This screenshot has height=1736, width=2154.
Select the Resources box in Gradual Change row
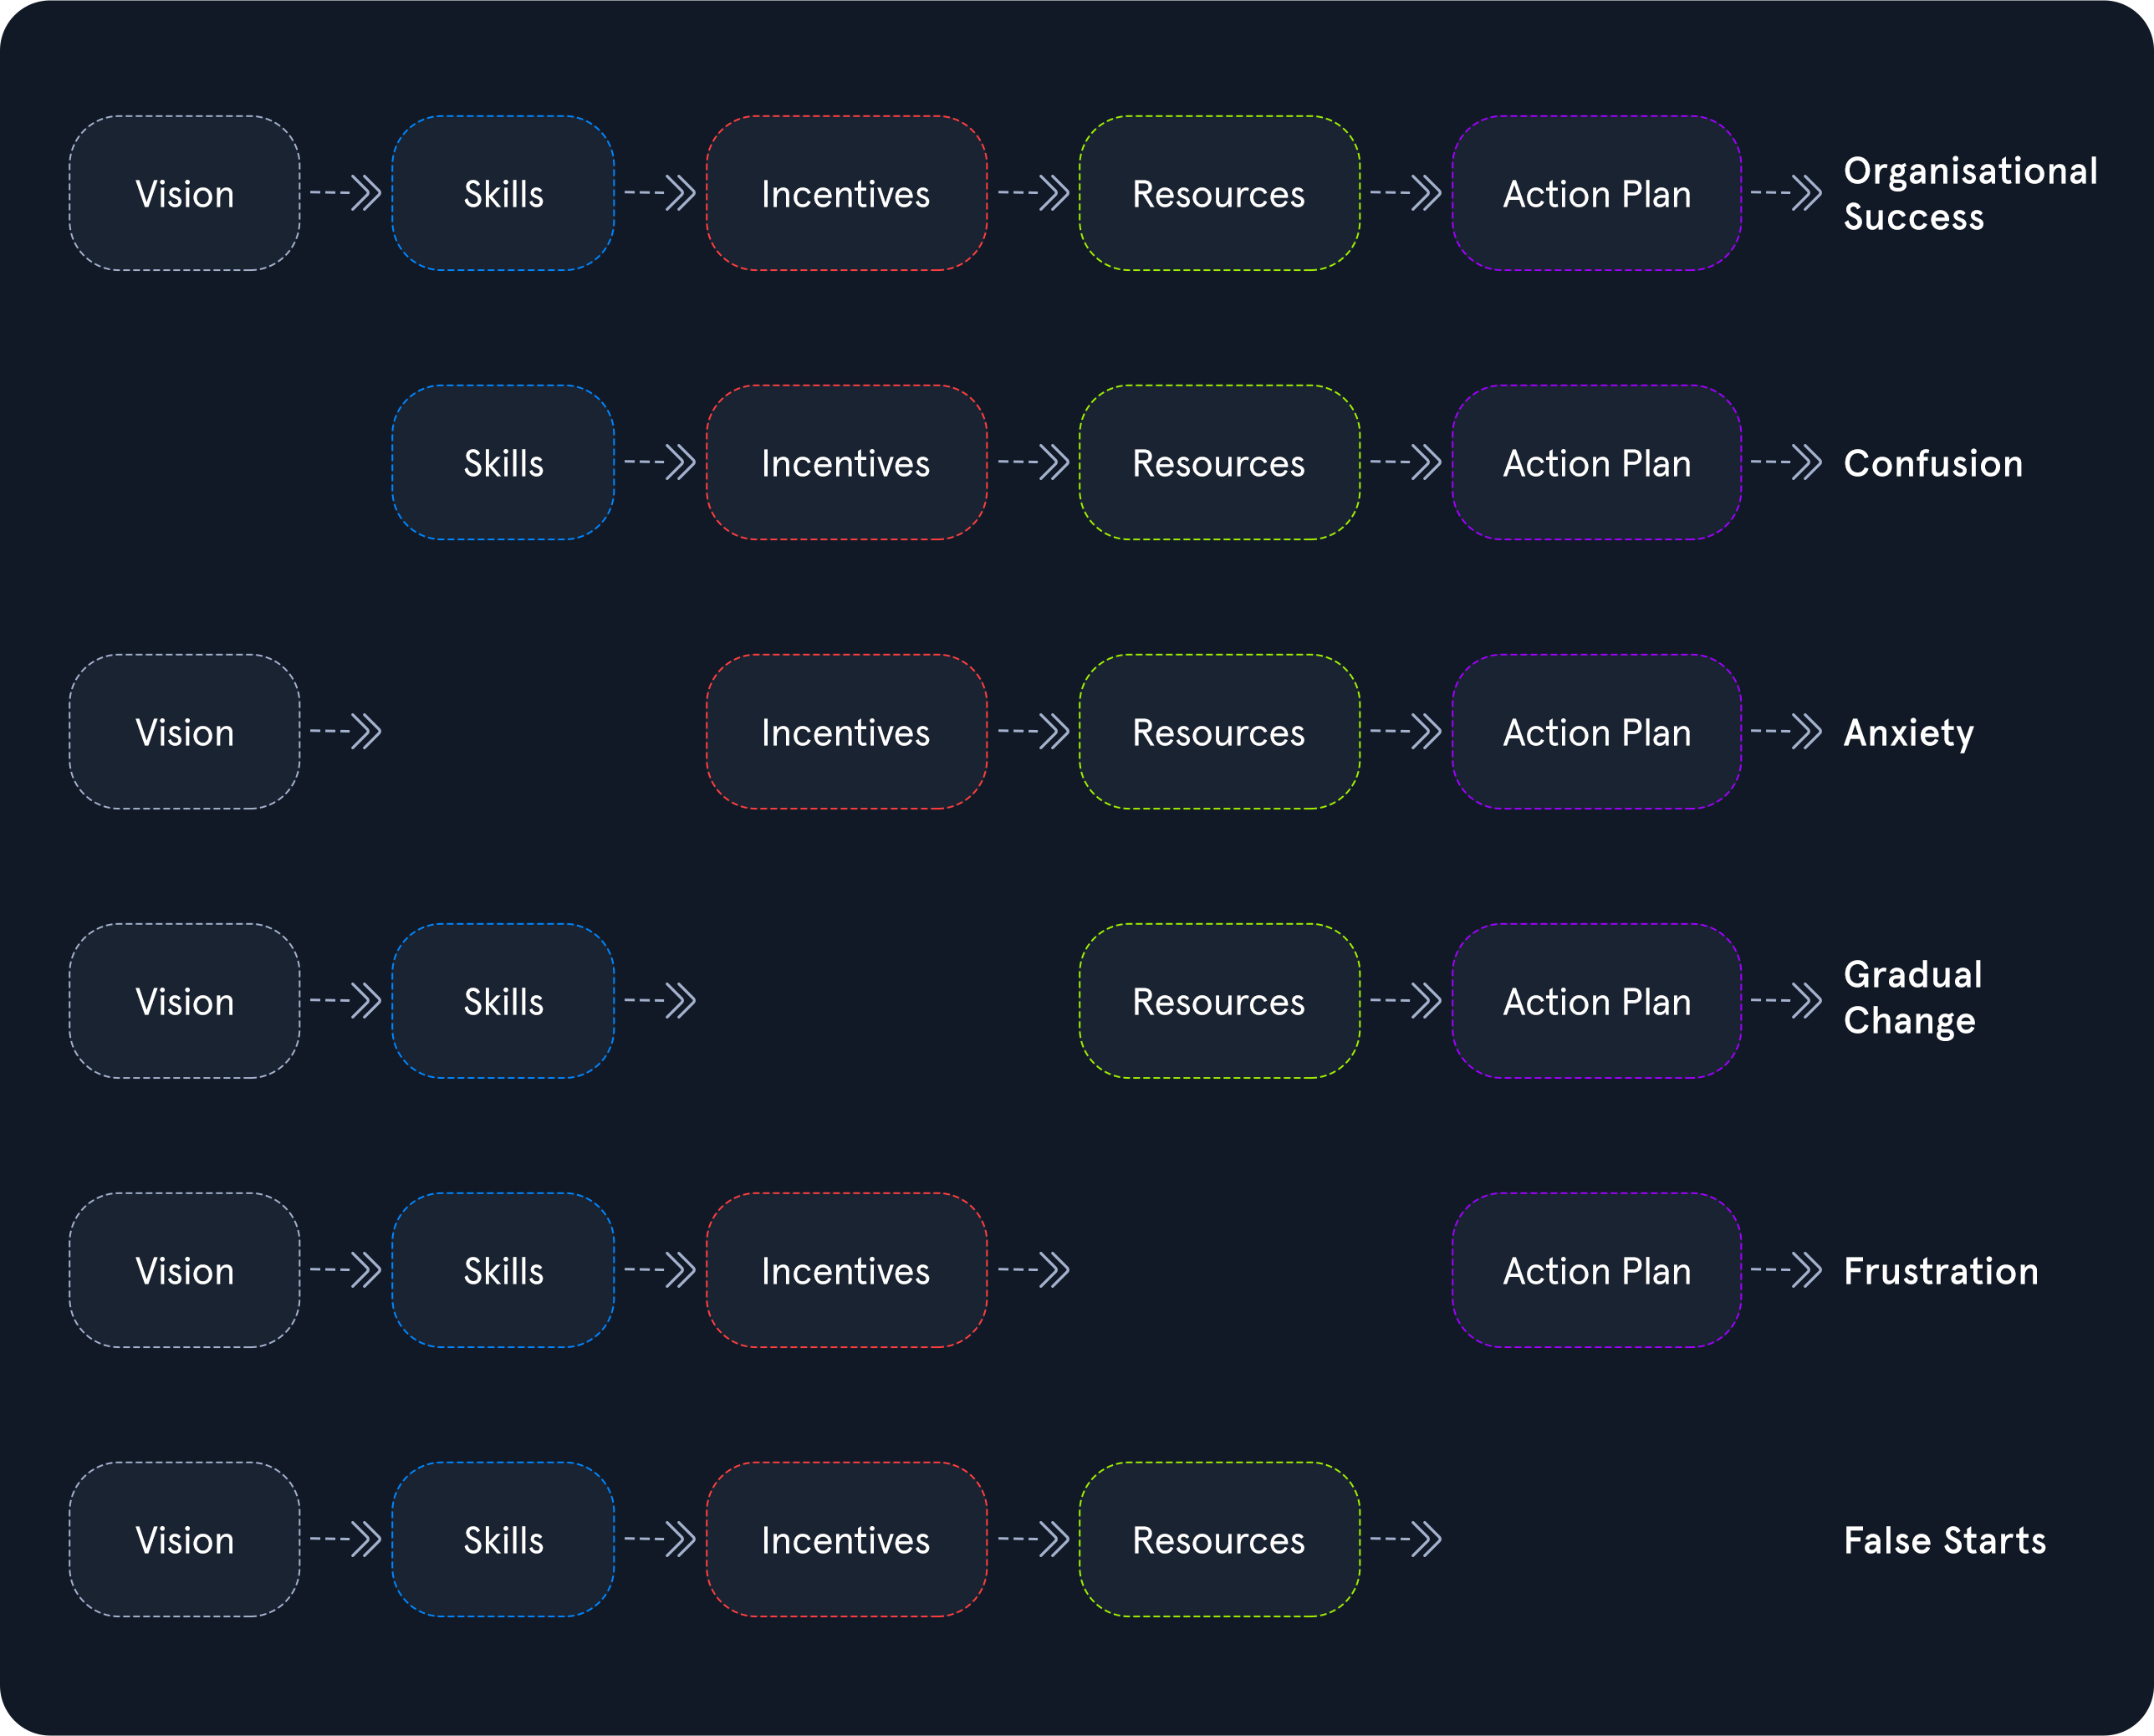pos(1219,1000)
